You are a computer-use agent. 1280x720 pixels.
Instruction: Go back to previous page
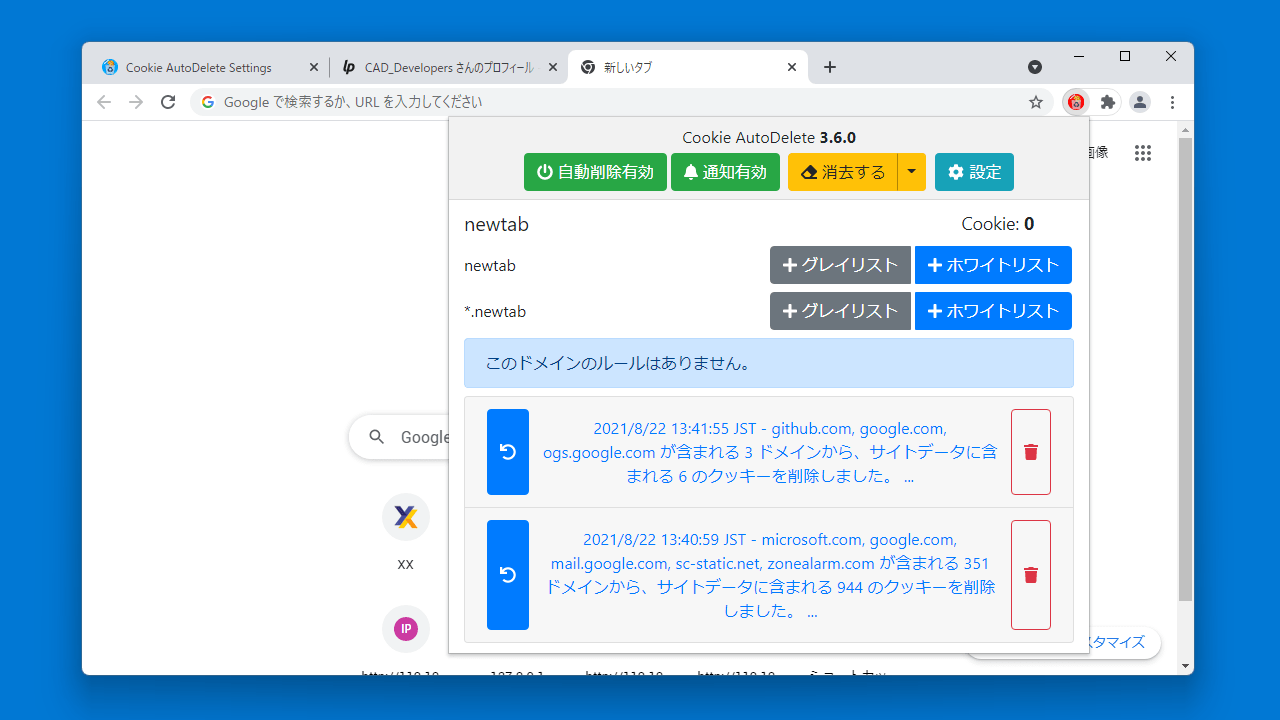coord(104,102)
